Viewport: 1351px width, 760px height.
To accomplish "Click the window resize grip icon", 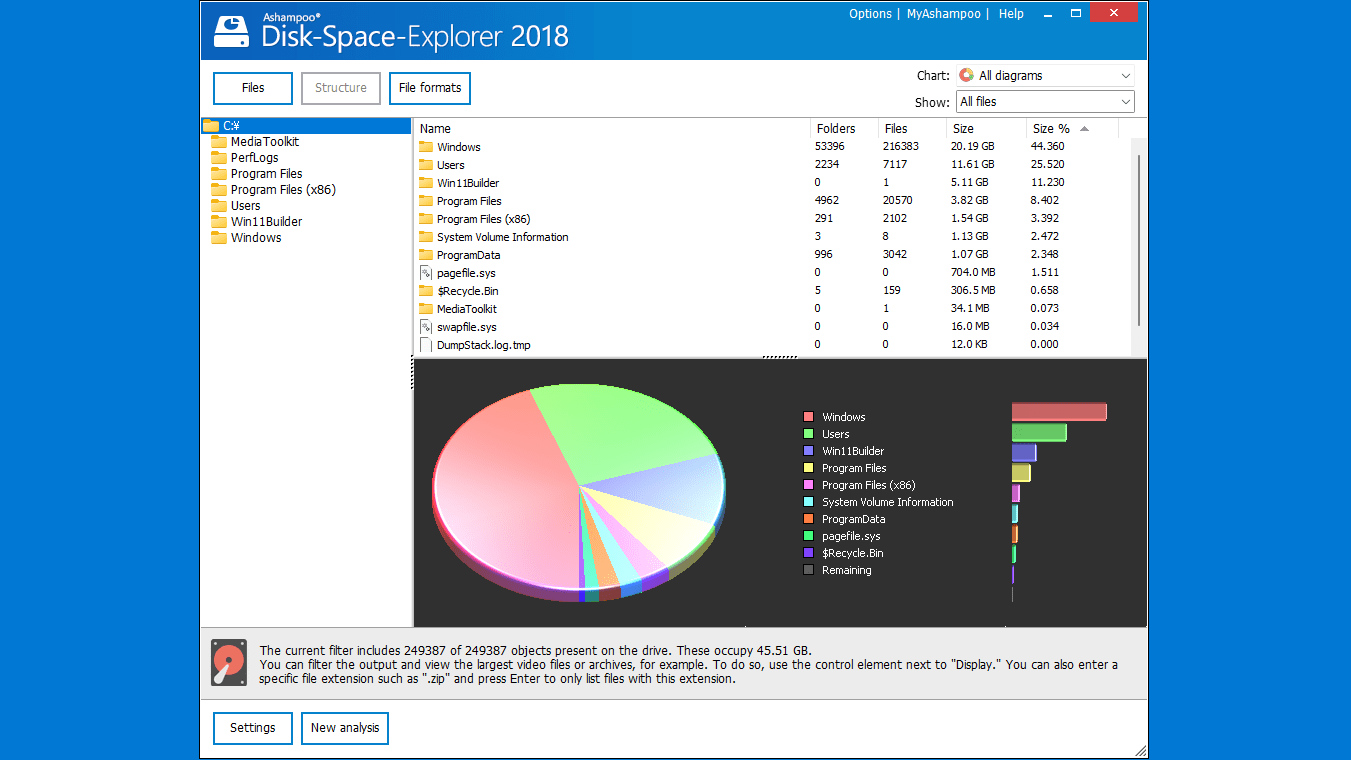I will click(1140, 750).
